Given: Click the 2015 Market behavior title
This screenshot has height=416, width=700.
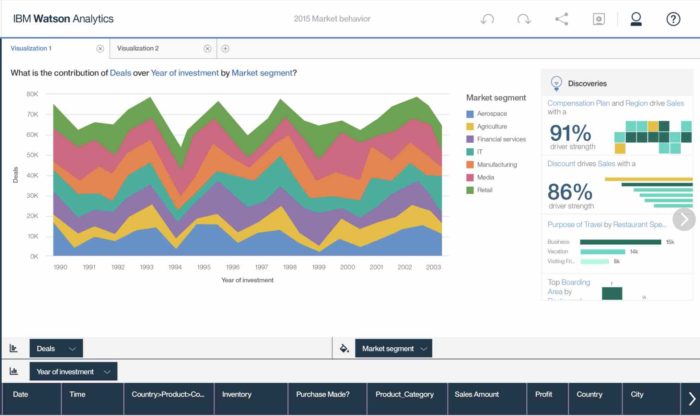Looking at the screenshot, I should [332, 19].
